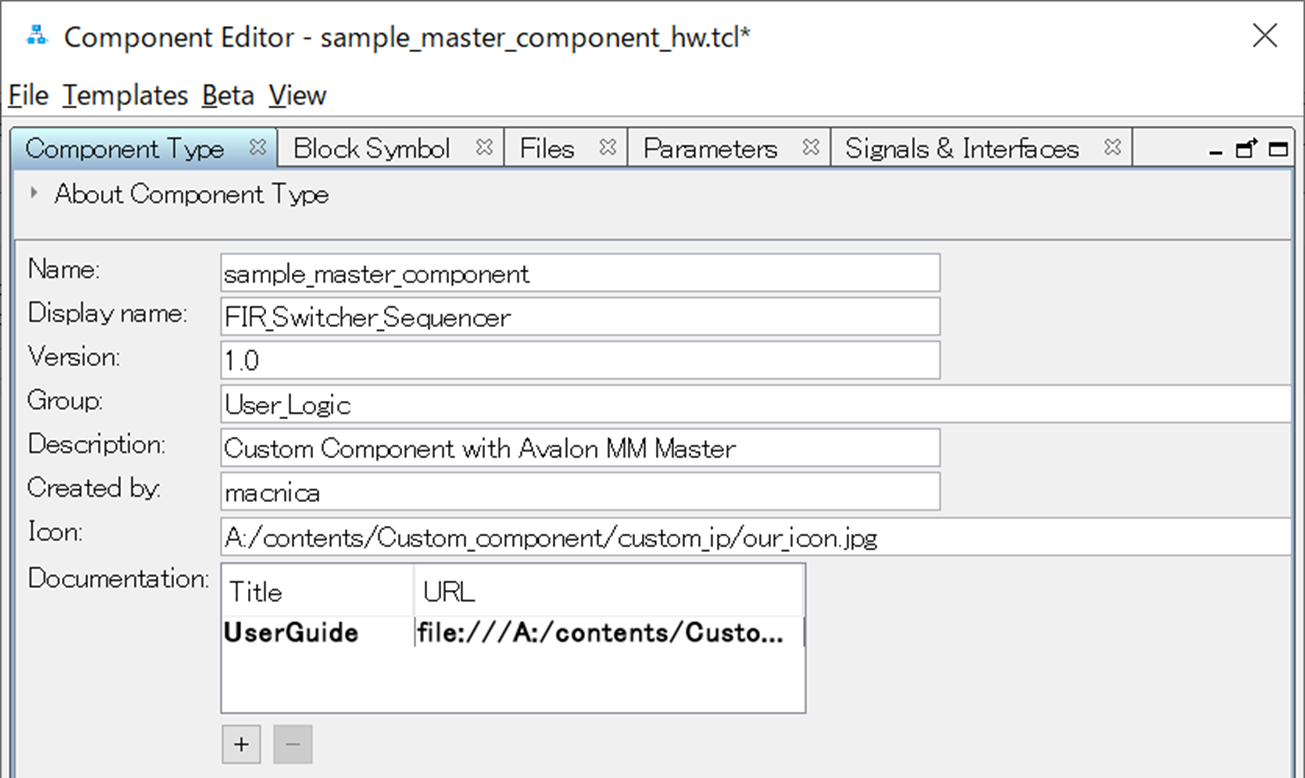Screen dimensions: 1305x778
Task: Open the File menu
Action: tap(26, 95)
